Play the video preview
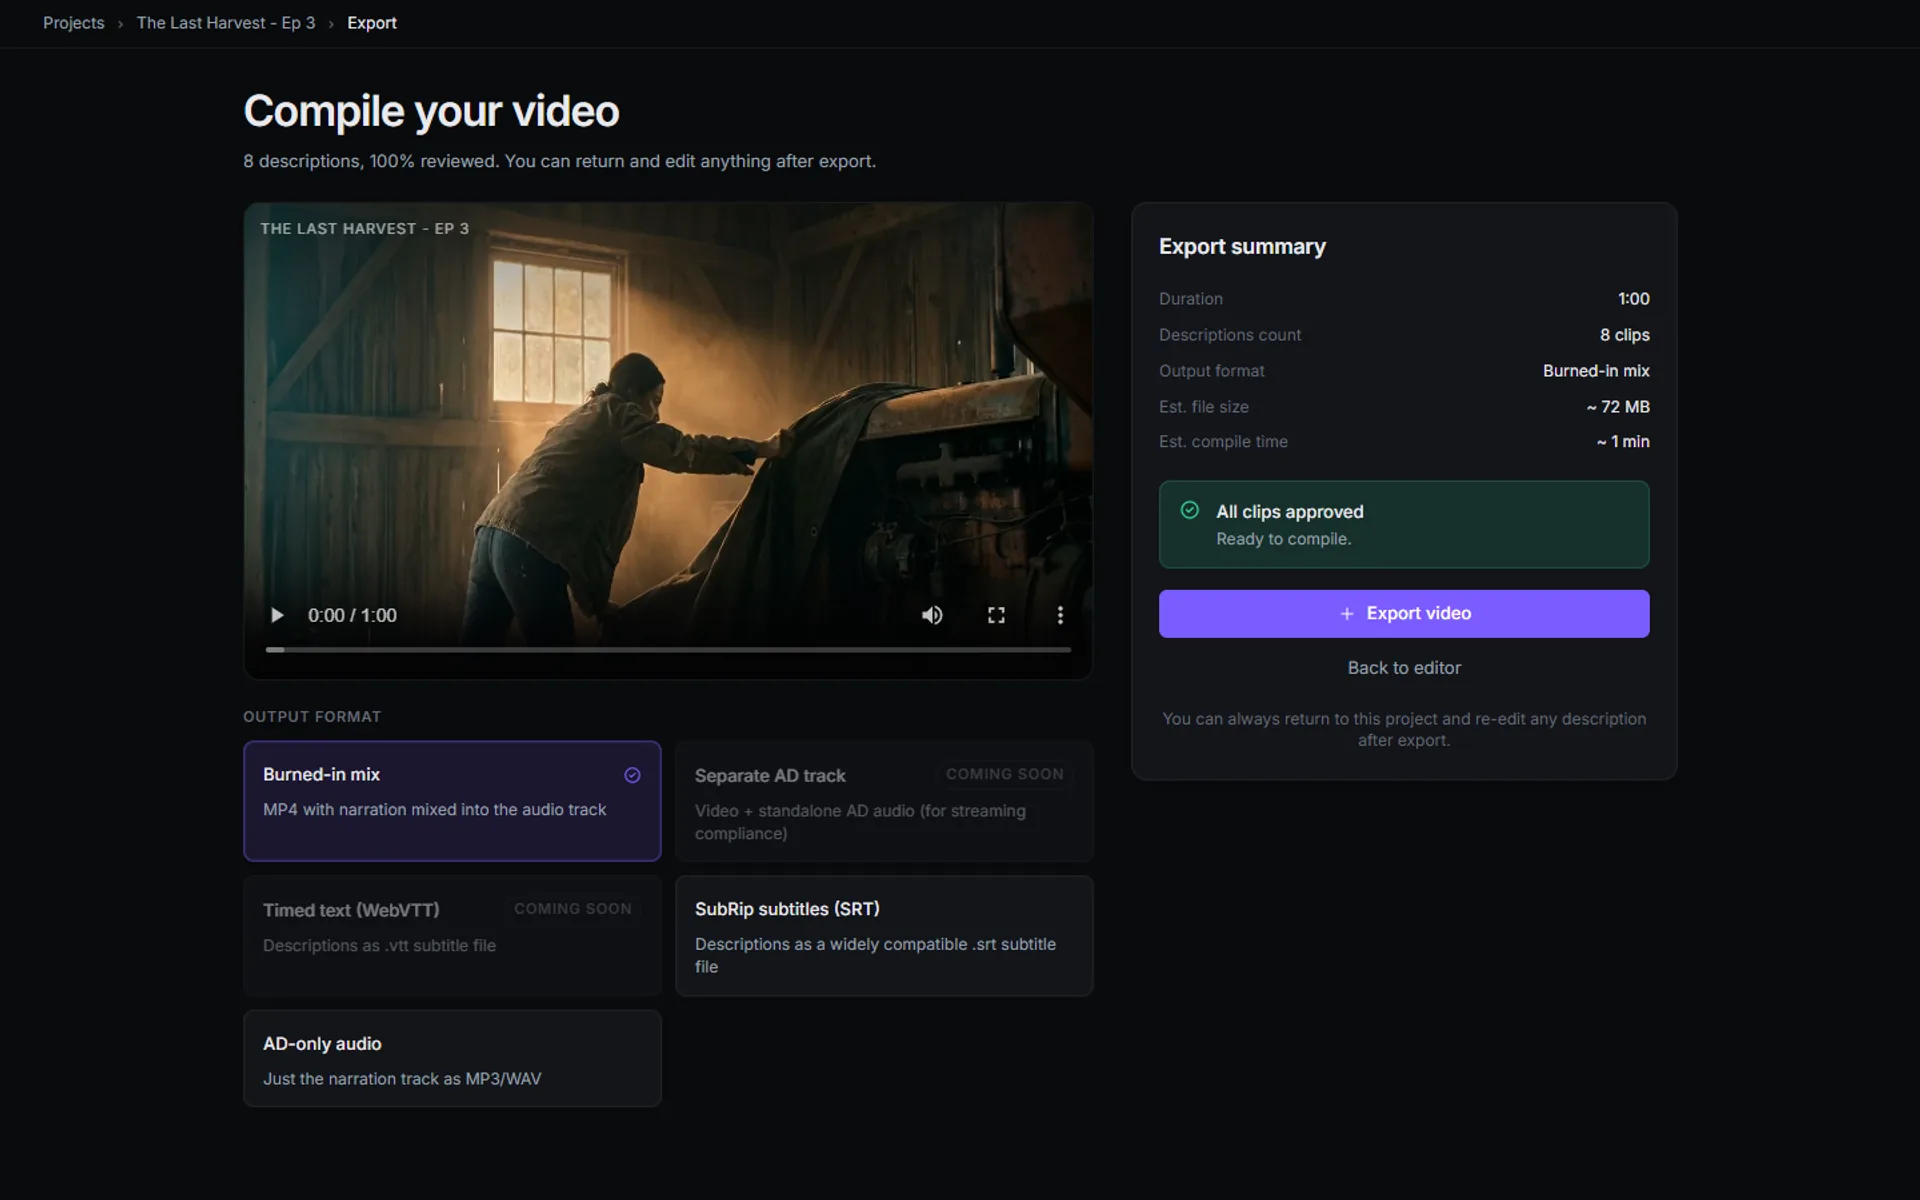The width and height of the screenshot is (1920, 1200). pyautogui.click(x=277, y=615)
